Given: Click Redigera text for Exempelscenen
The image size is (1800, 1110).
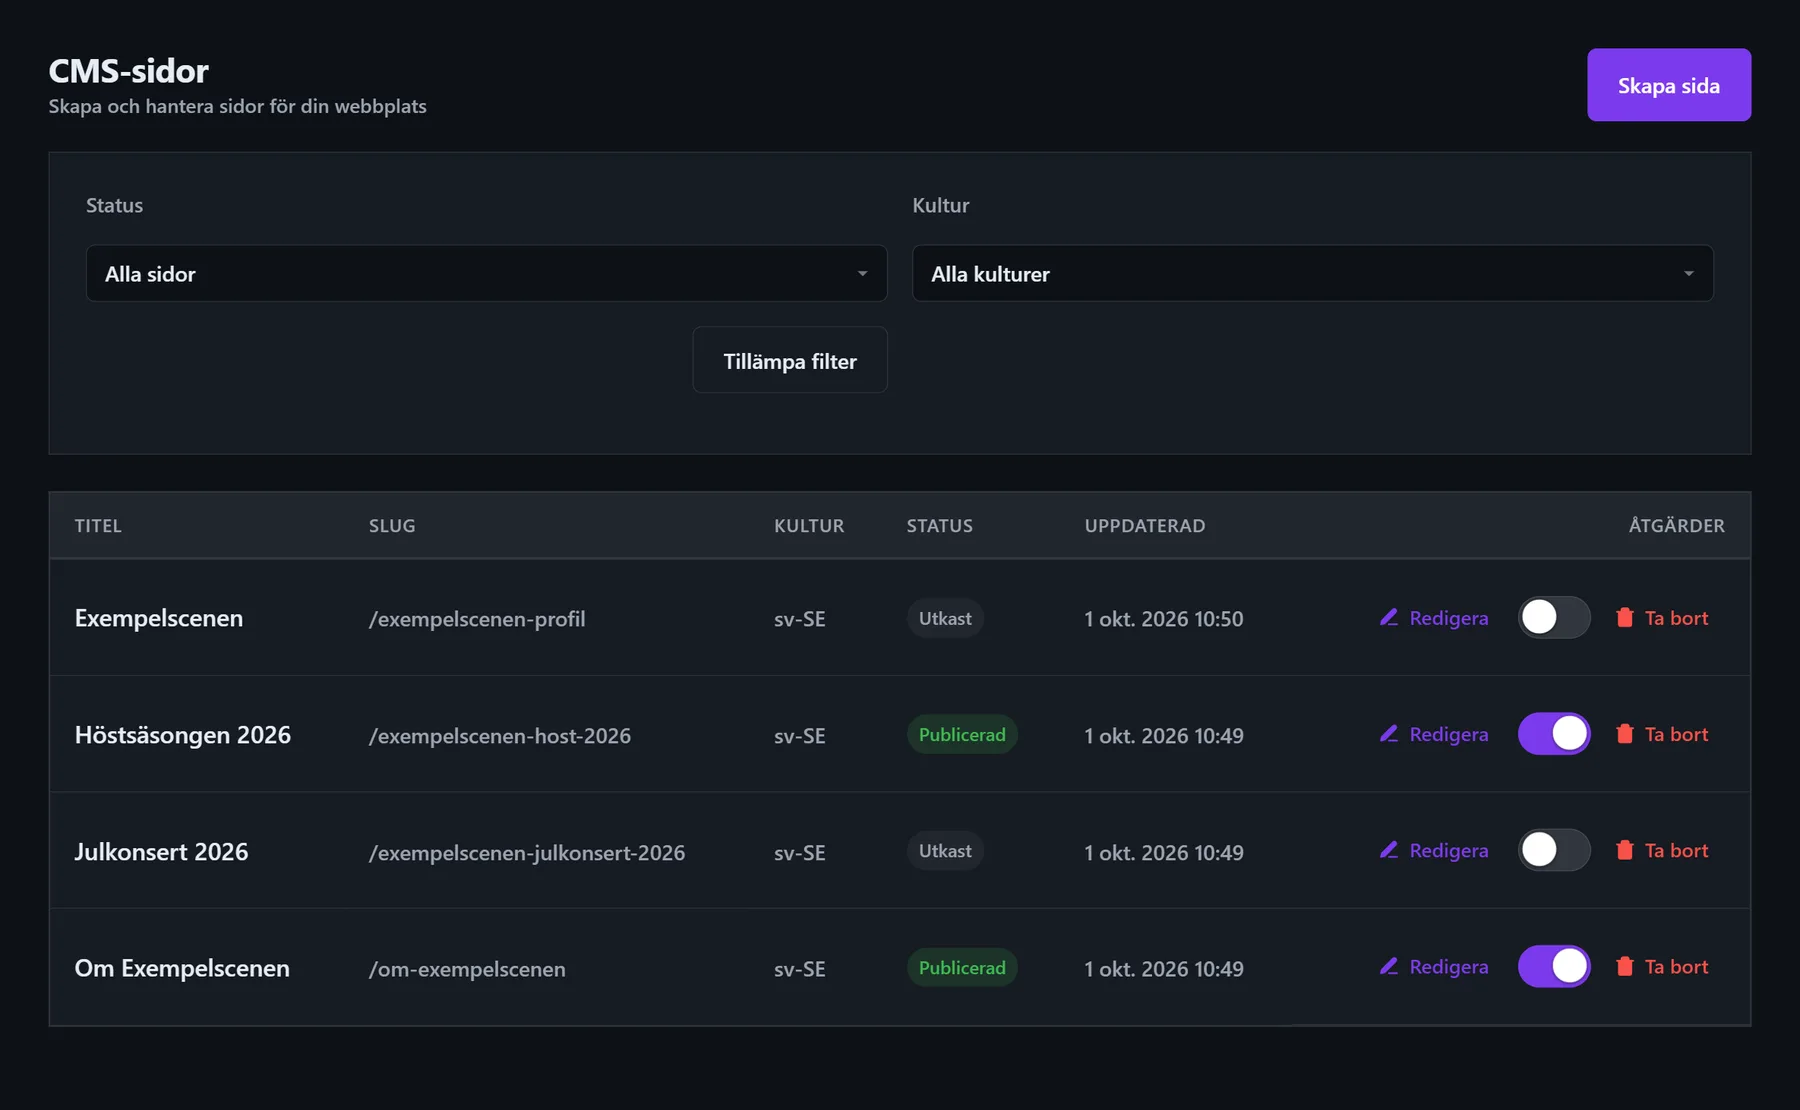Looking at the screenshot, I should click(1449, 618).
